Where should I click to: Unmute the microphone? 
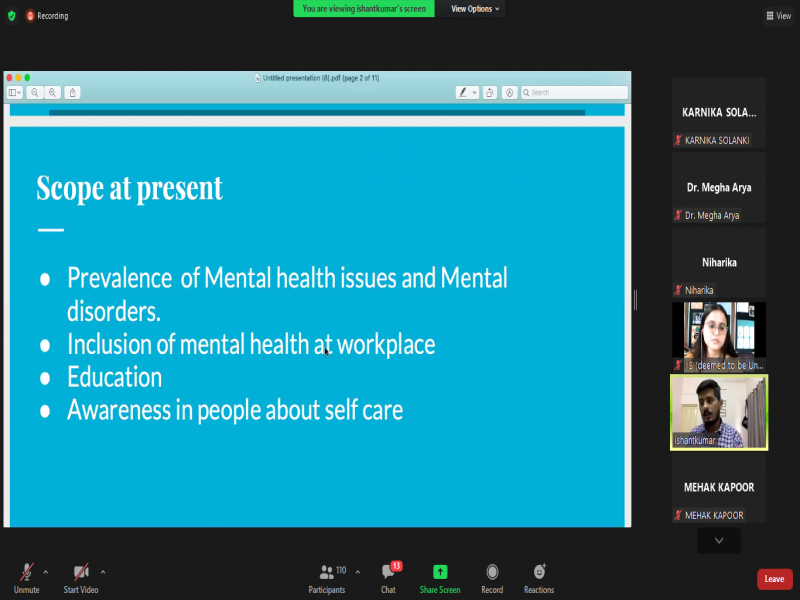27,573
